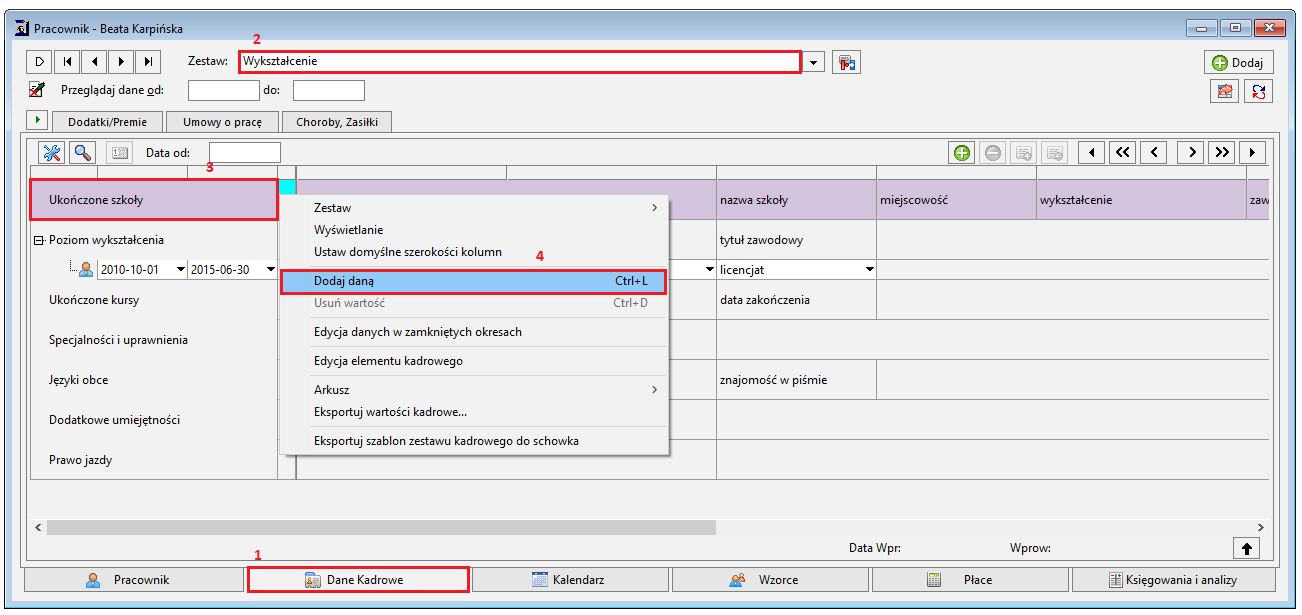
Task: Click the refresh icon below Dodaj button
Action: click(x=1259, y=92)
